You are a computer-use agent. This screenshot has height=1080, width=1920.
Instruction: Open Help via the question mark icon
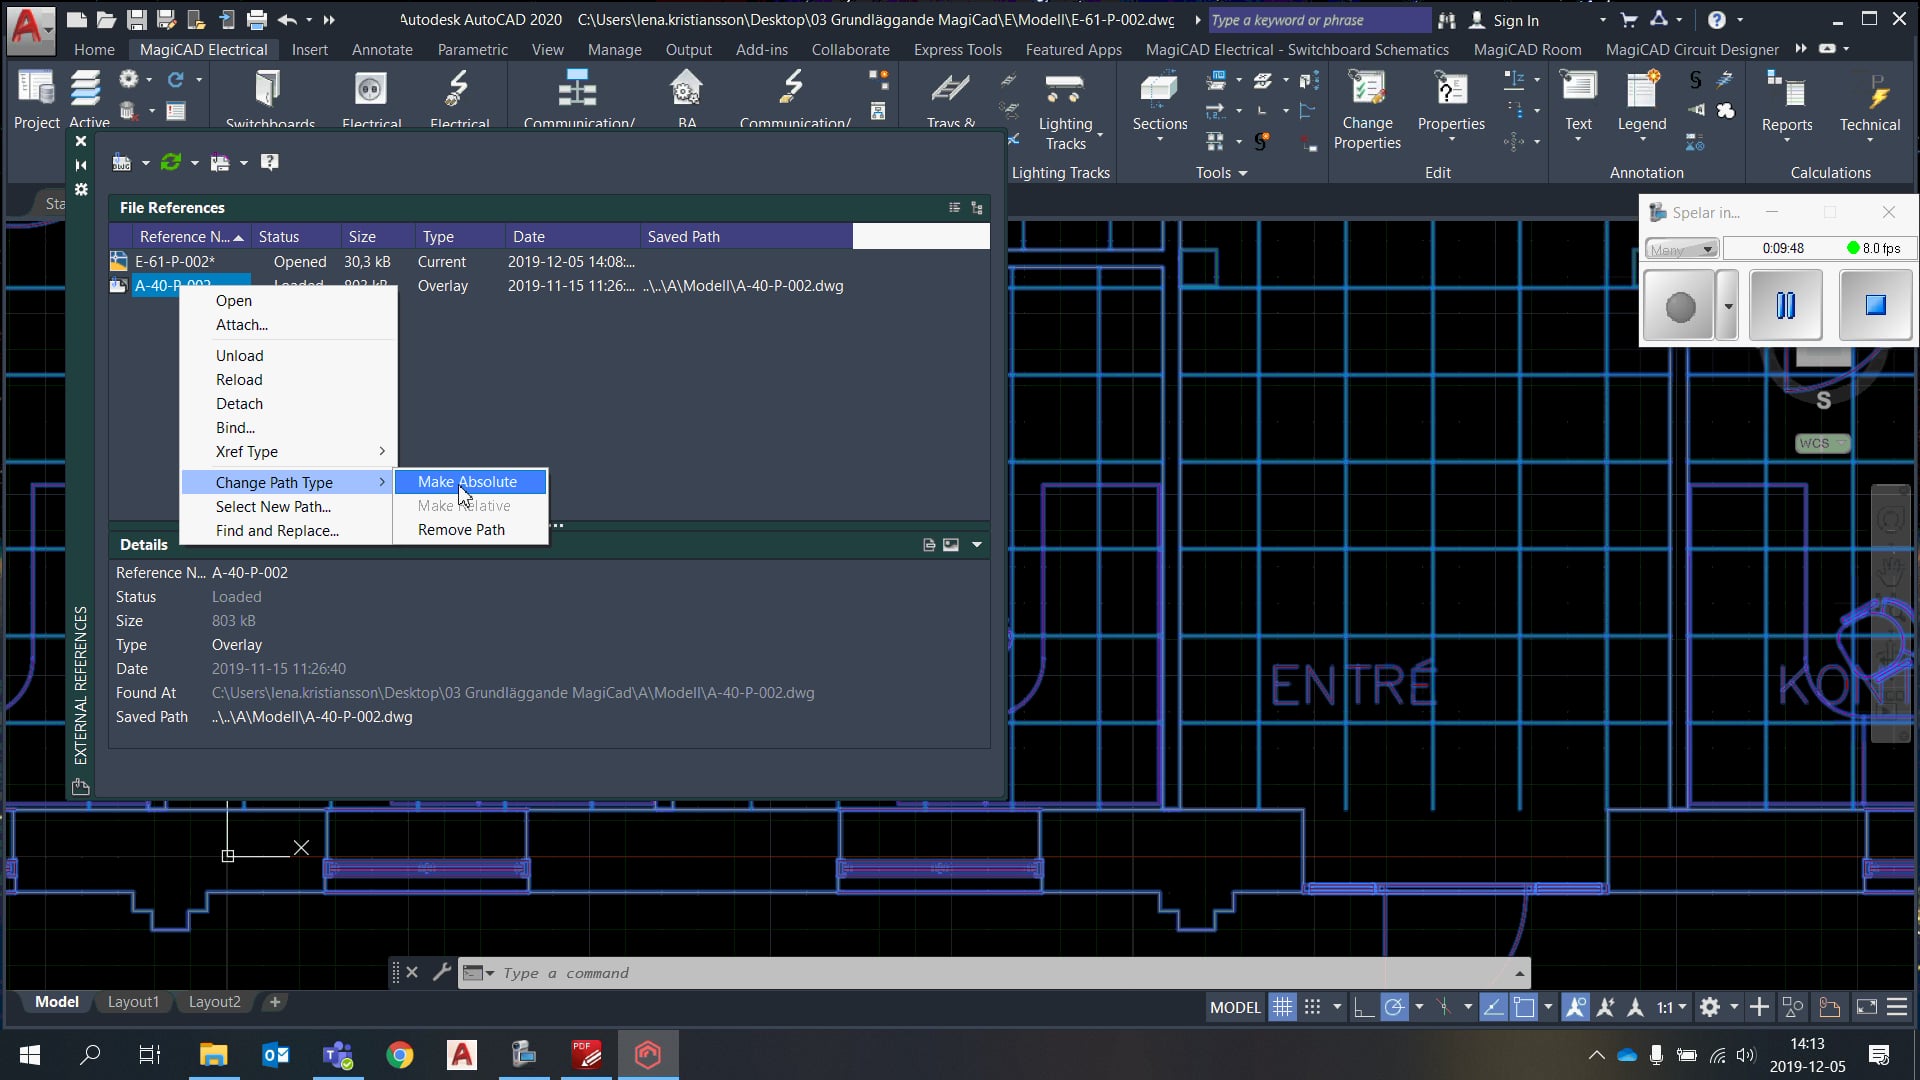[268, 162]
